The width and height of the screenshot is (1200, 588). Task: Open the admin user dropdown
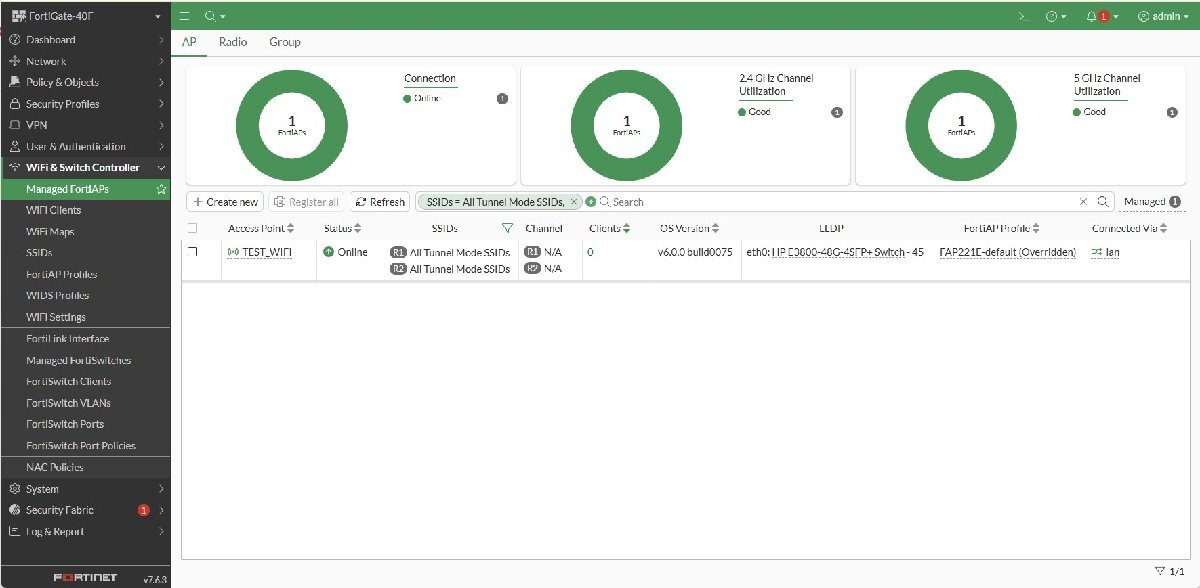[1162, 17]
